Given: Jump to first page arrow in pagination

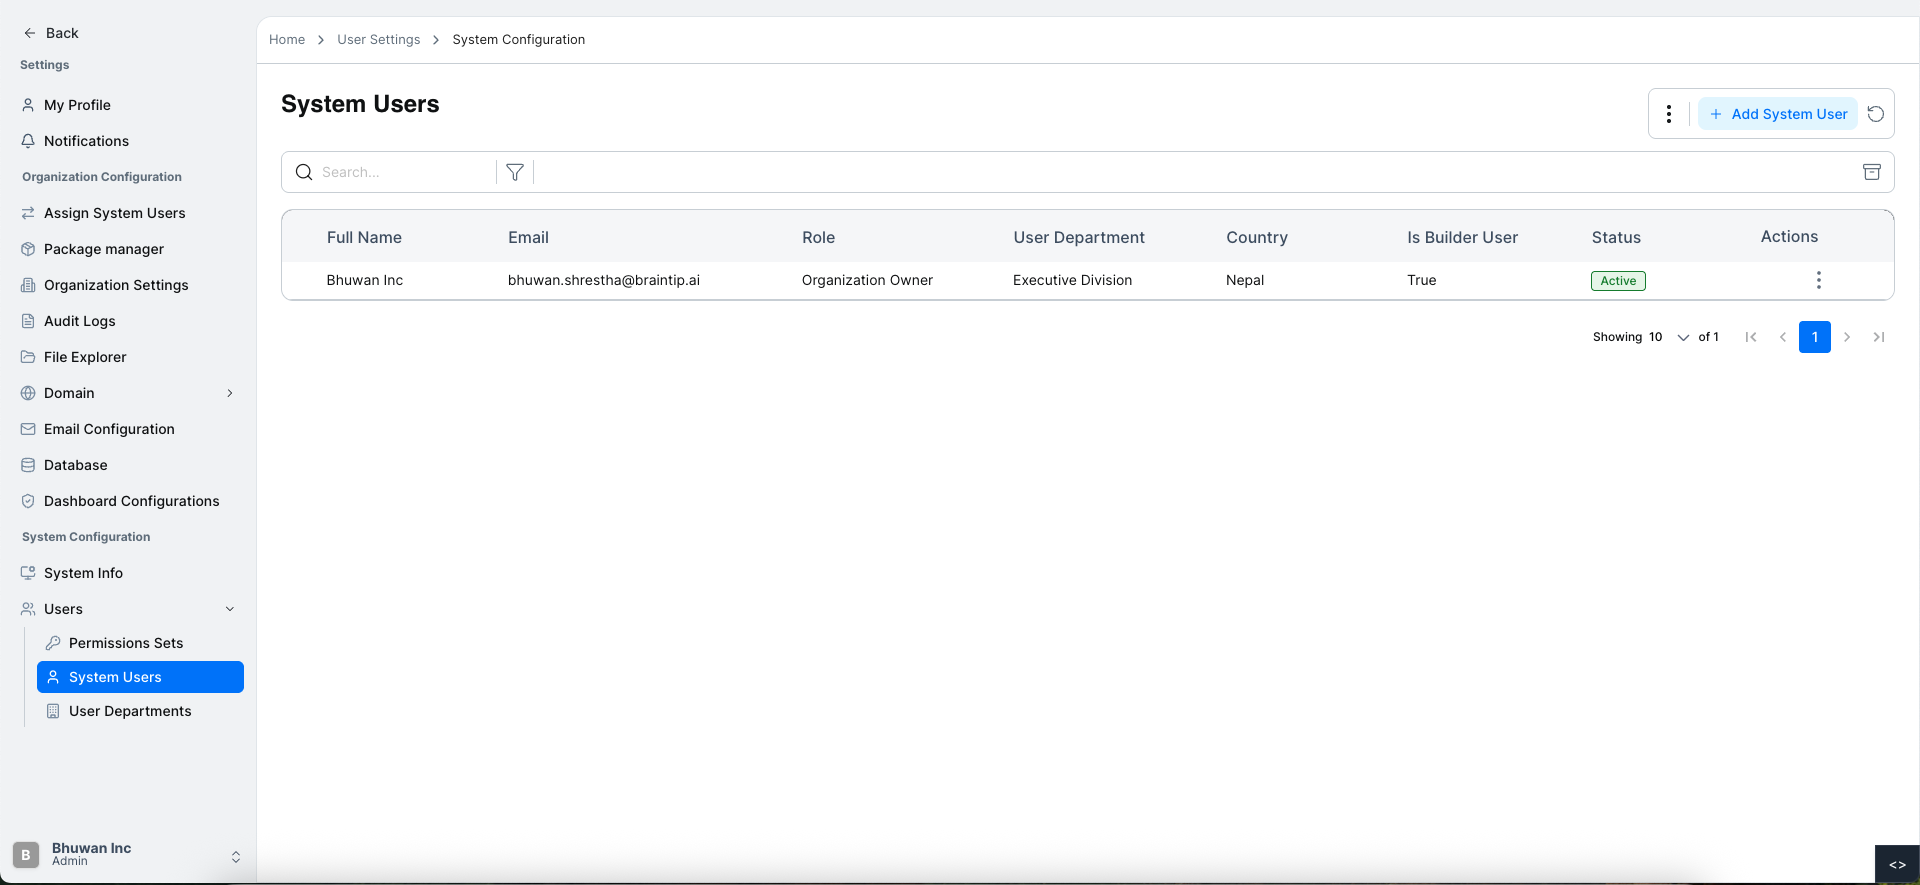Looking at the screenshot, I should (x=1751, y=337).
